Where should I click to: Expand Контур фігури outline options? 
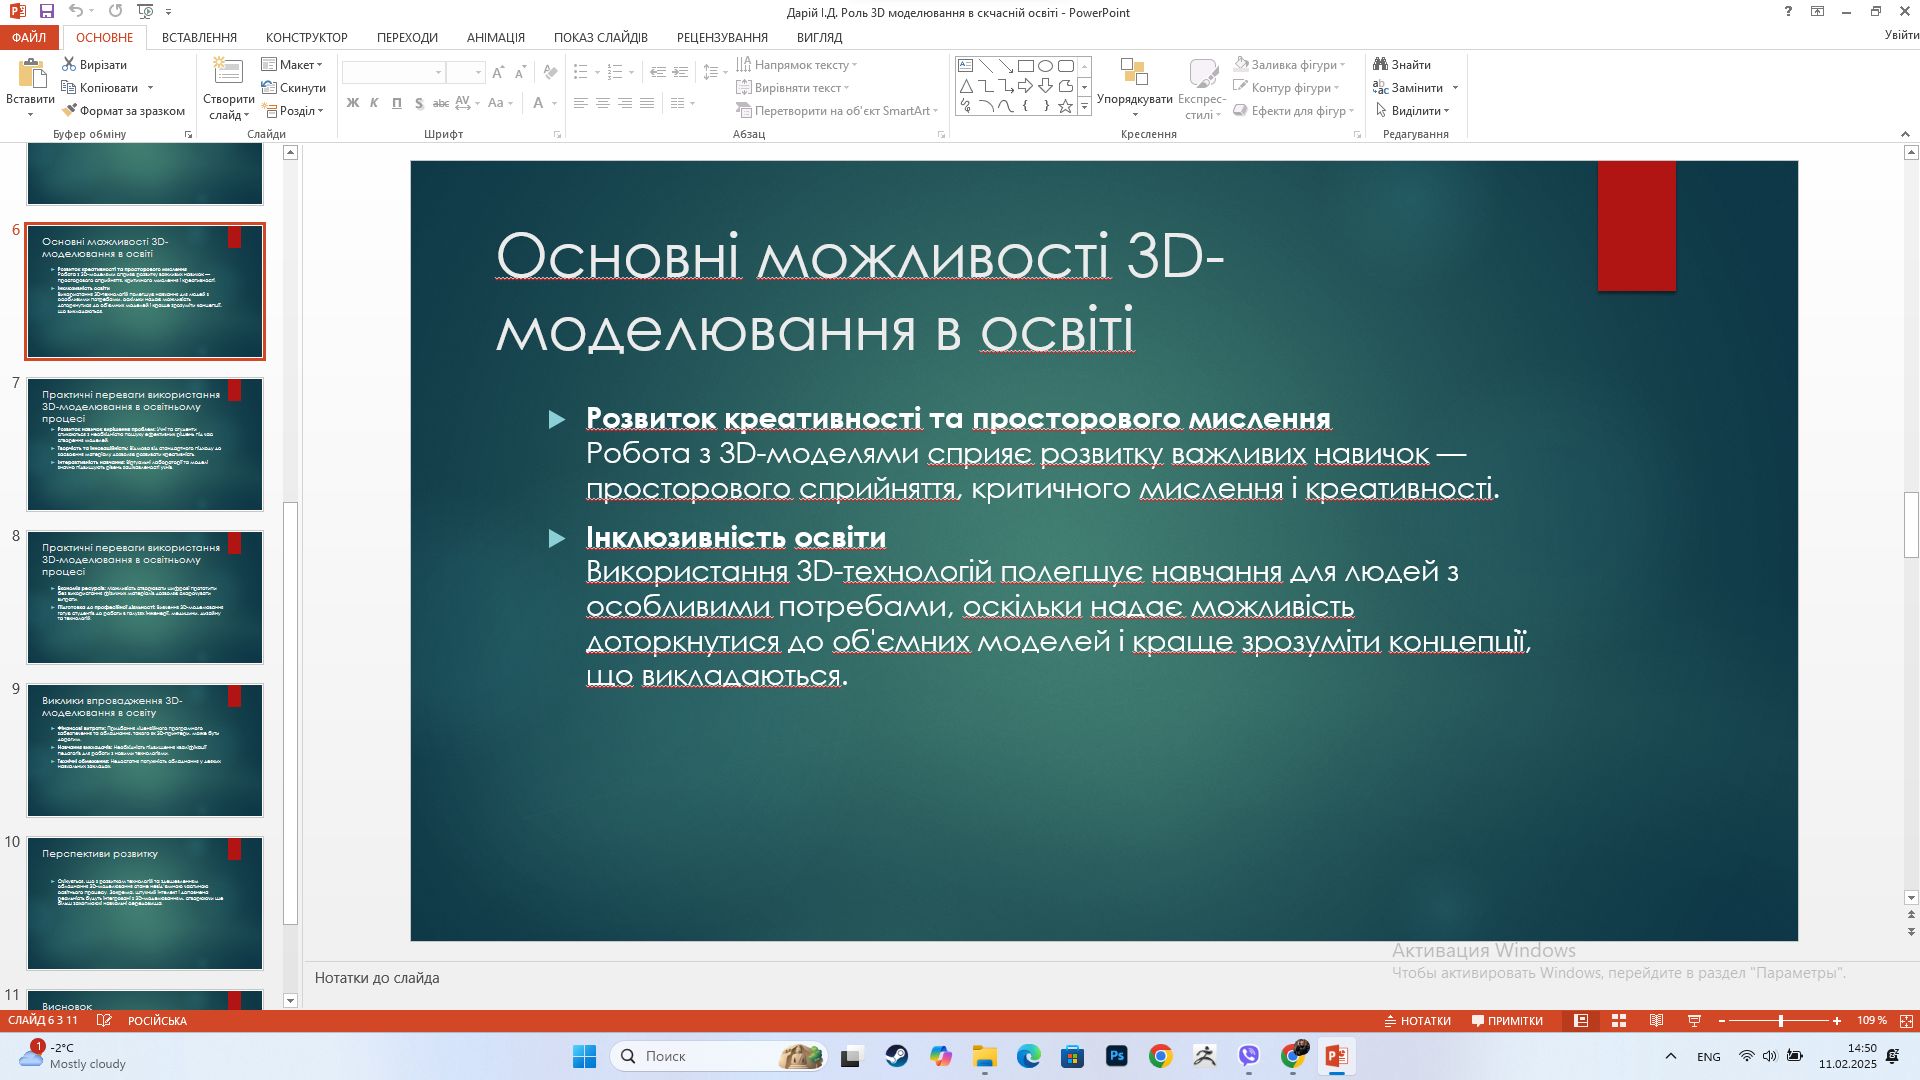pos(1286,88)
